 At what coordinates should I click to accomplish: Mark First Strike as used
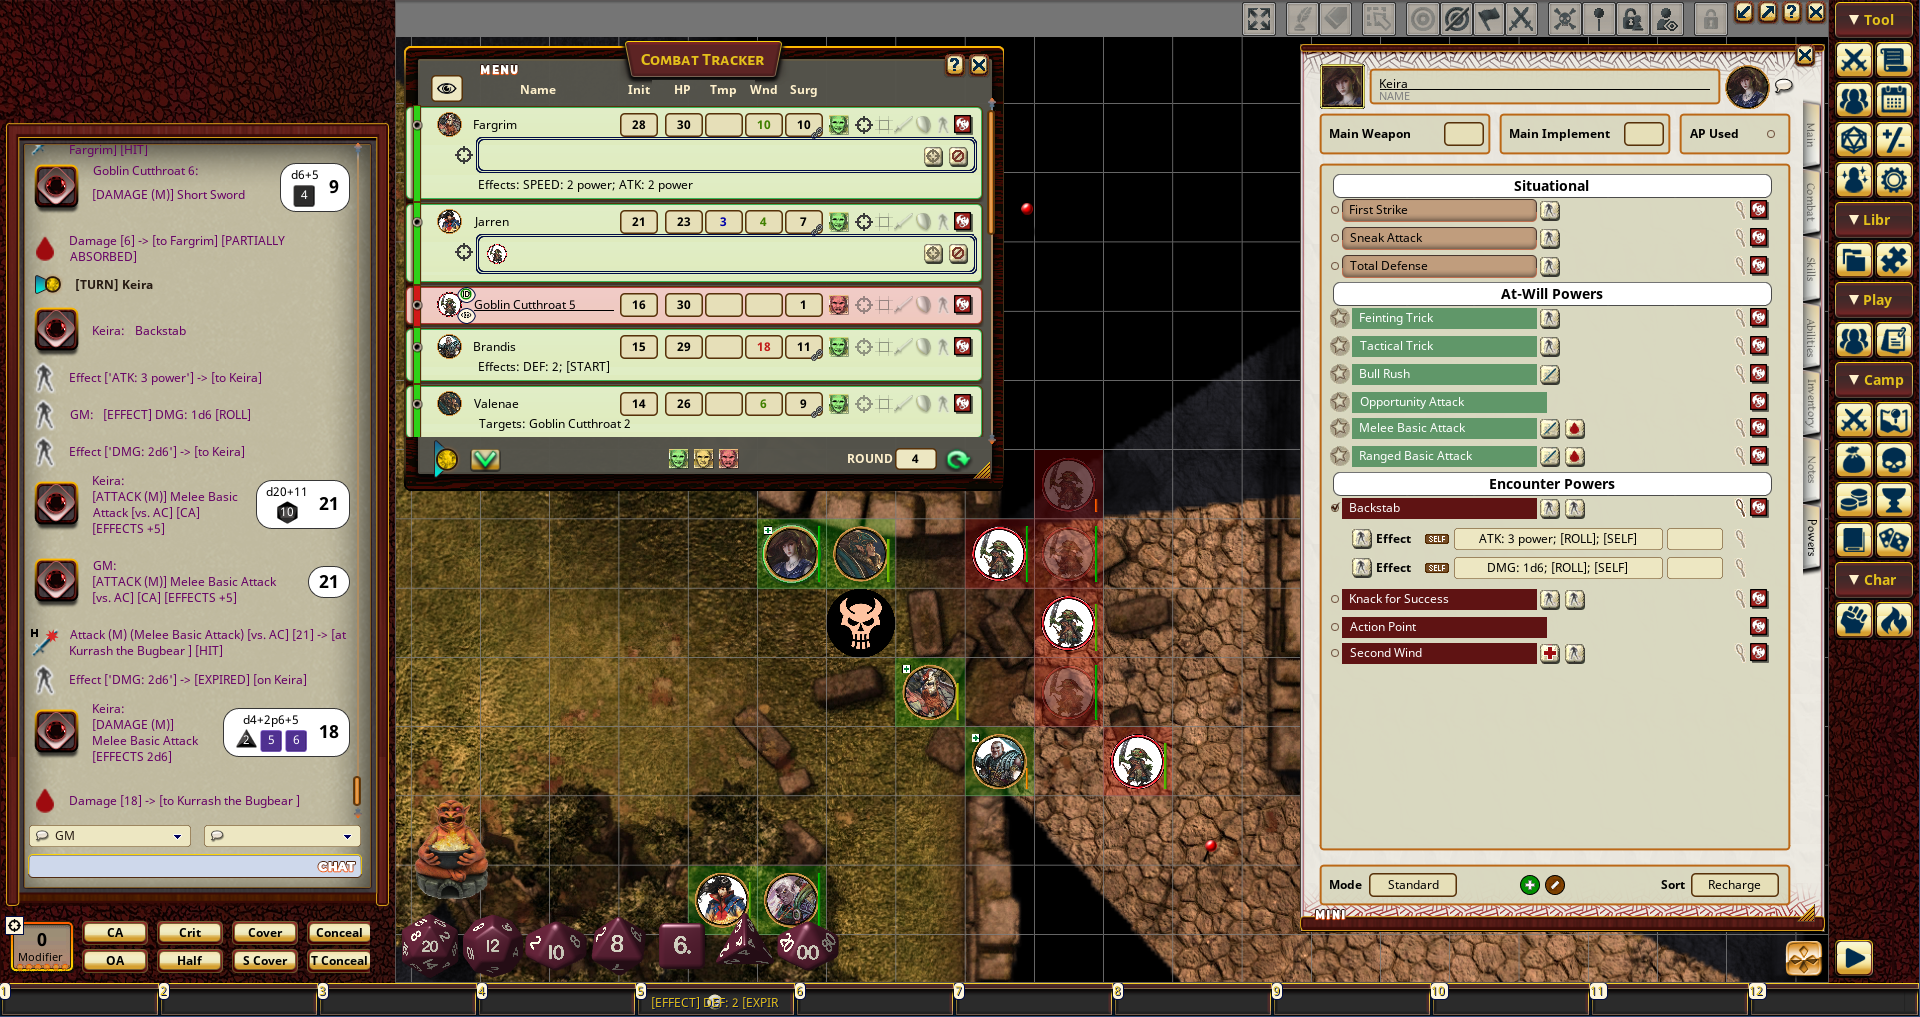click(1335, 210)
